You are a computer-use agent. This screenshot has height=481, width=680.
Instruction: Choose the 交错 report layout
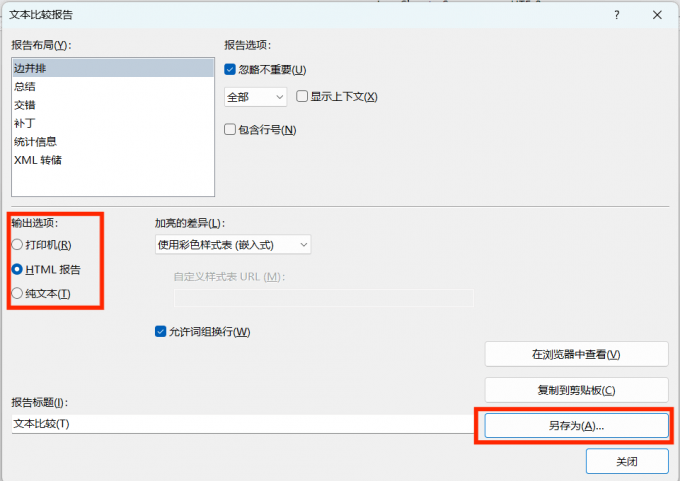click(113, 105)
